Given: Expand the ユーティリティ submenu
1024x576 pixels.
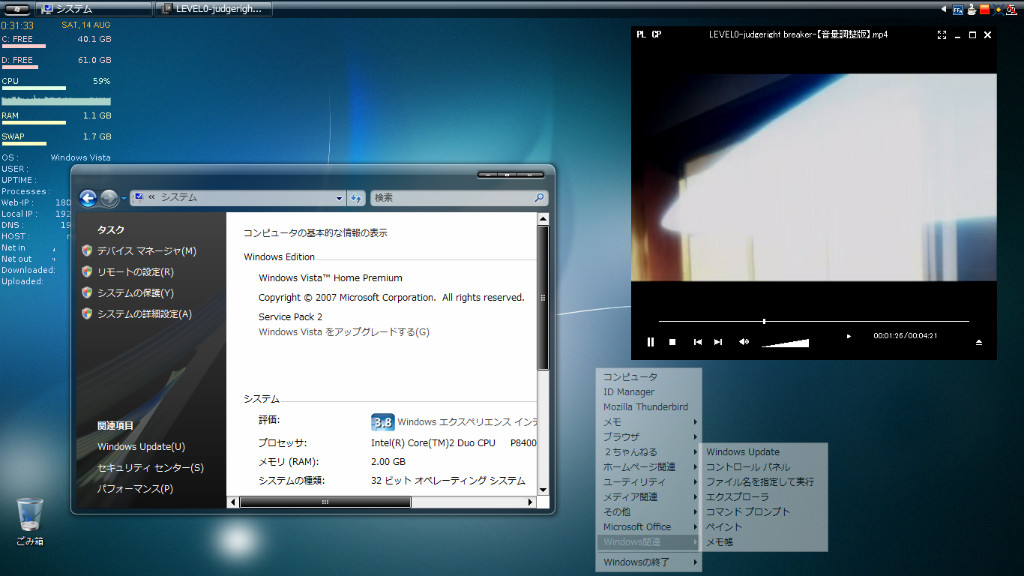Looking at the screenshot, I should (649, 482).
